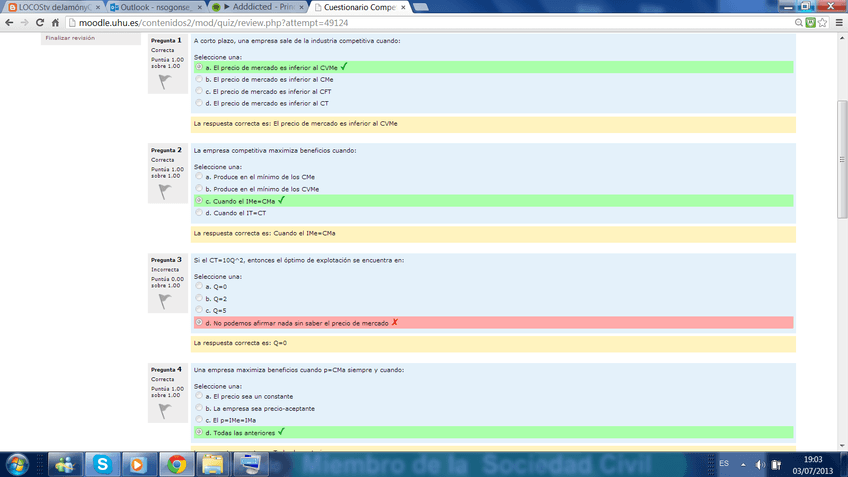Viewport: 848px width, 477px height.
Task: Click text 'La respuesta correcta es: Q=0'
Action: pos(240,343)
